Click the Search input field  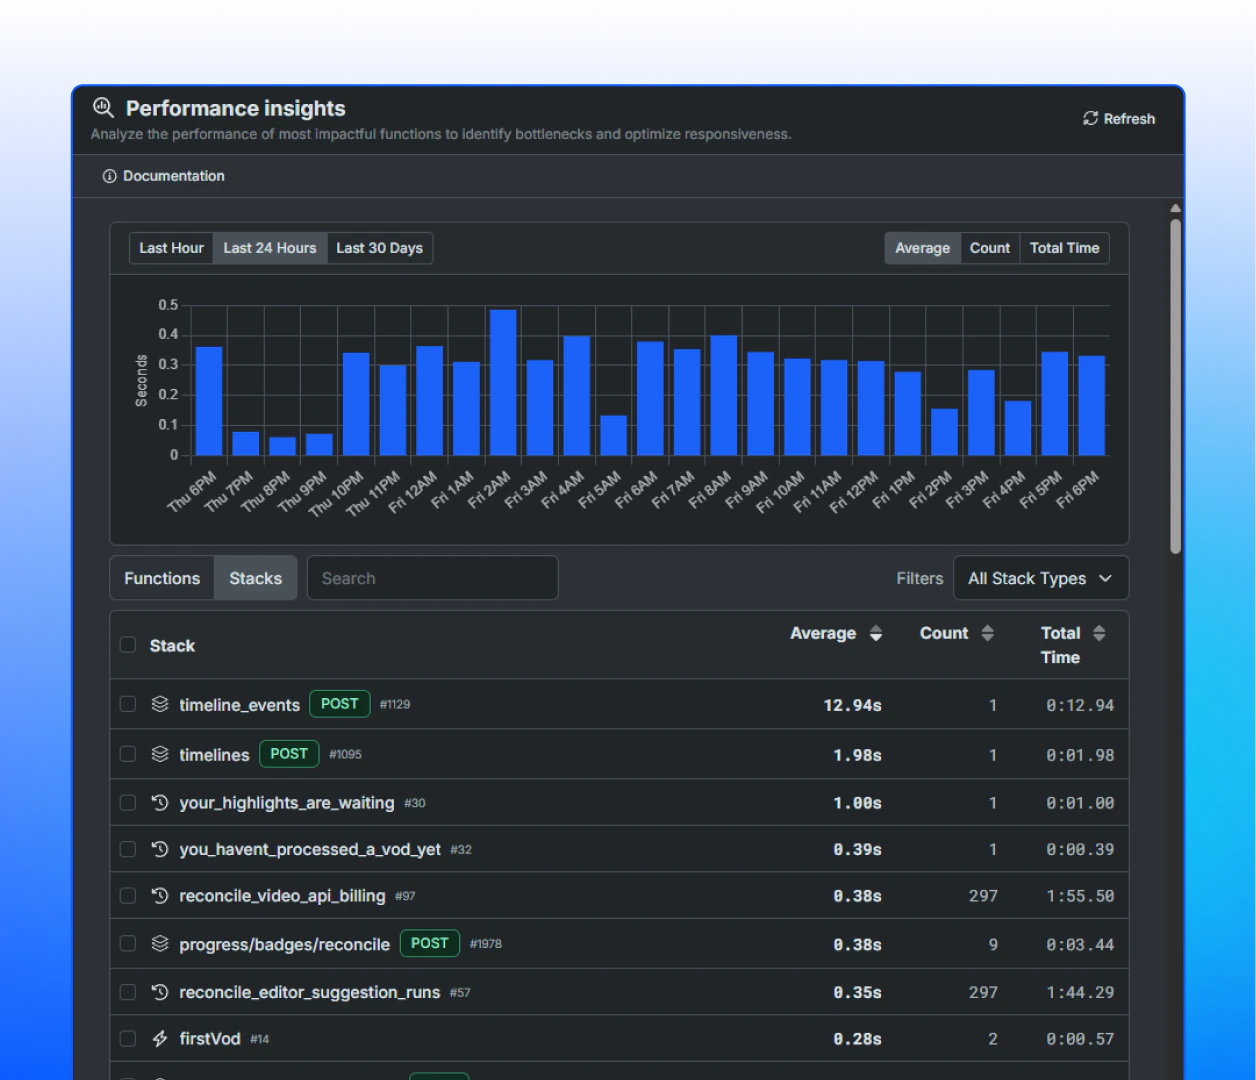(x=432, y=578)
